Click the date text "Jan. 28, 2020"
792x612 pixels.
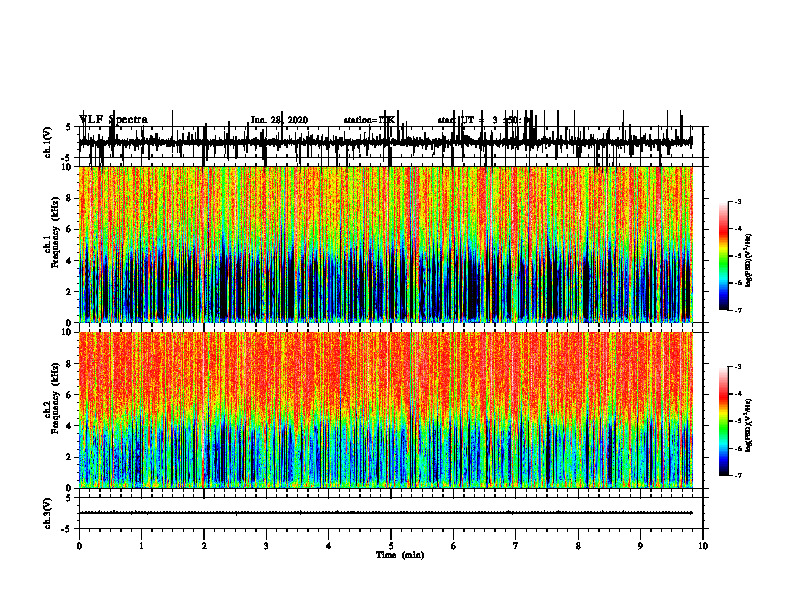279,120
